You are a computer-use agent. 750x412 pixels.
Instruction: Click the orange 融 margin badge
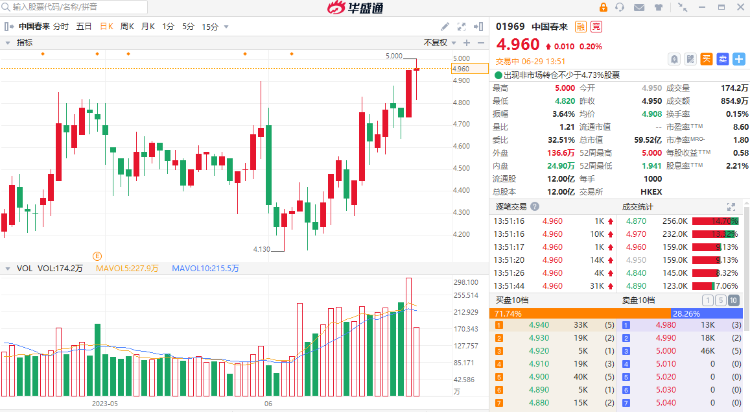tap(581, 27)
